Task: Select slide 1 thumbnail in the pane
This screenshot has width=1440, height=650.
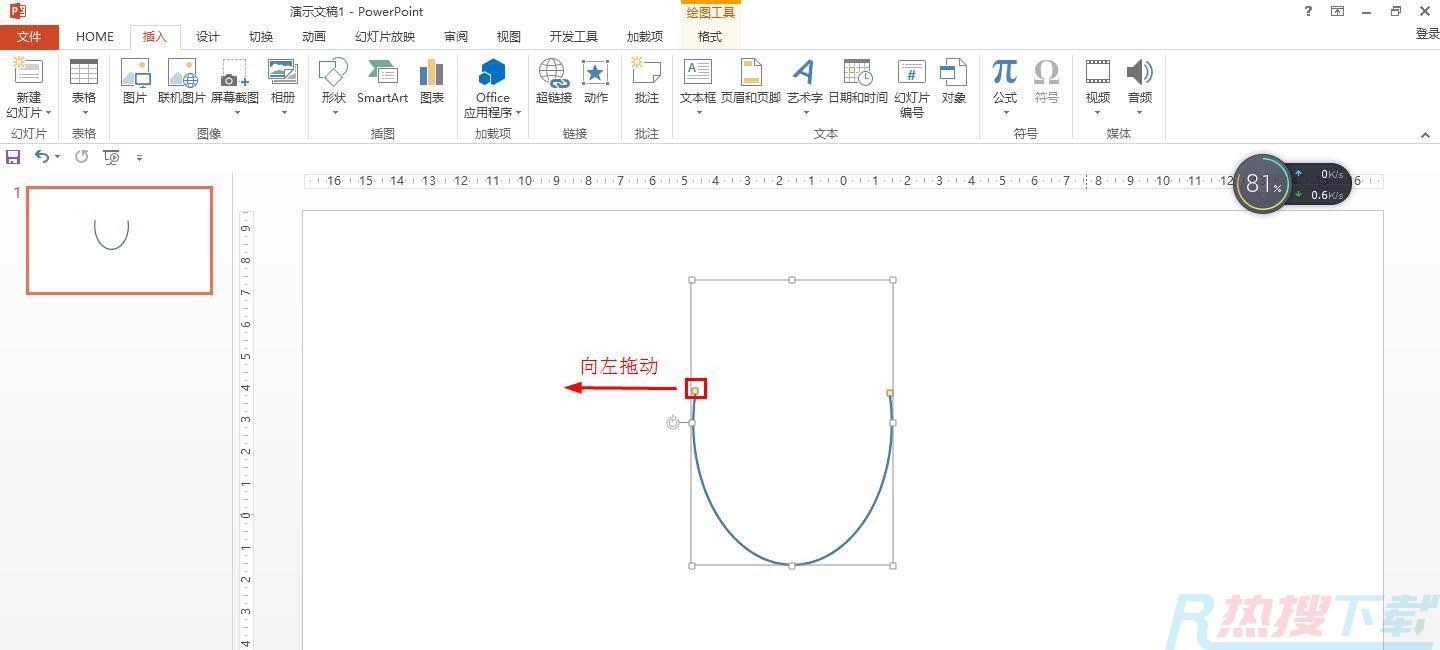Action: (119, 240)
